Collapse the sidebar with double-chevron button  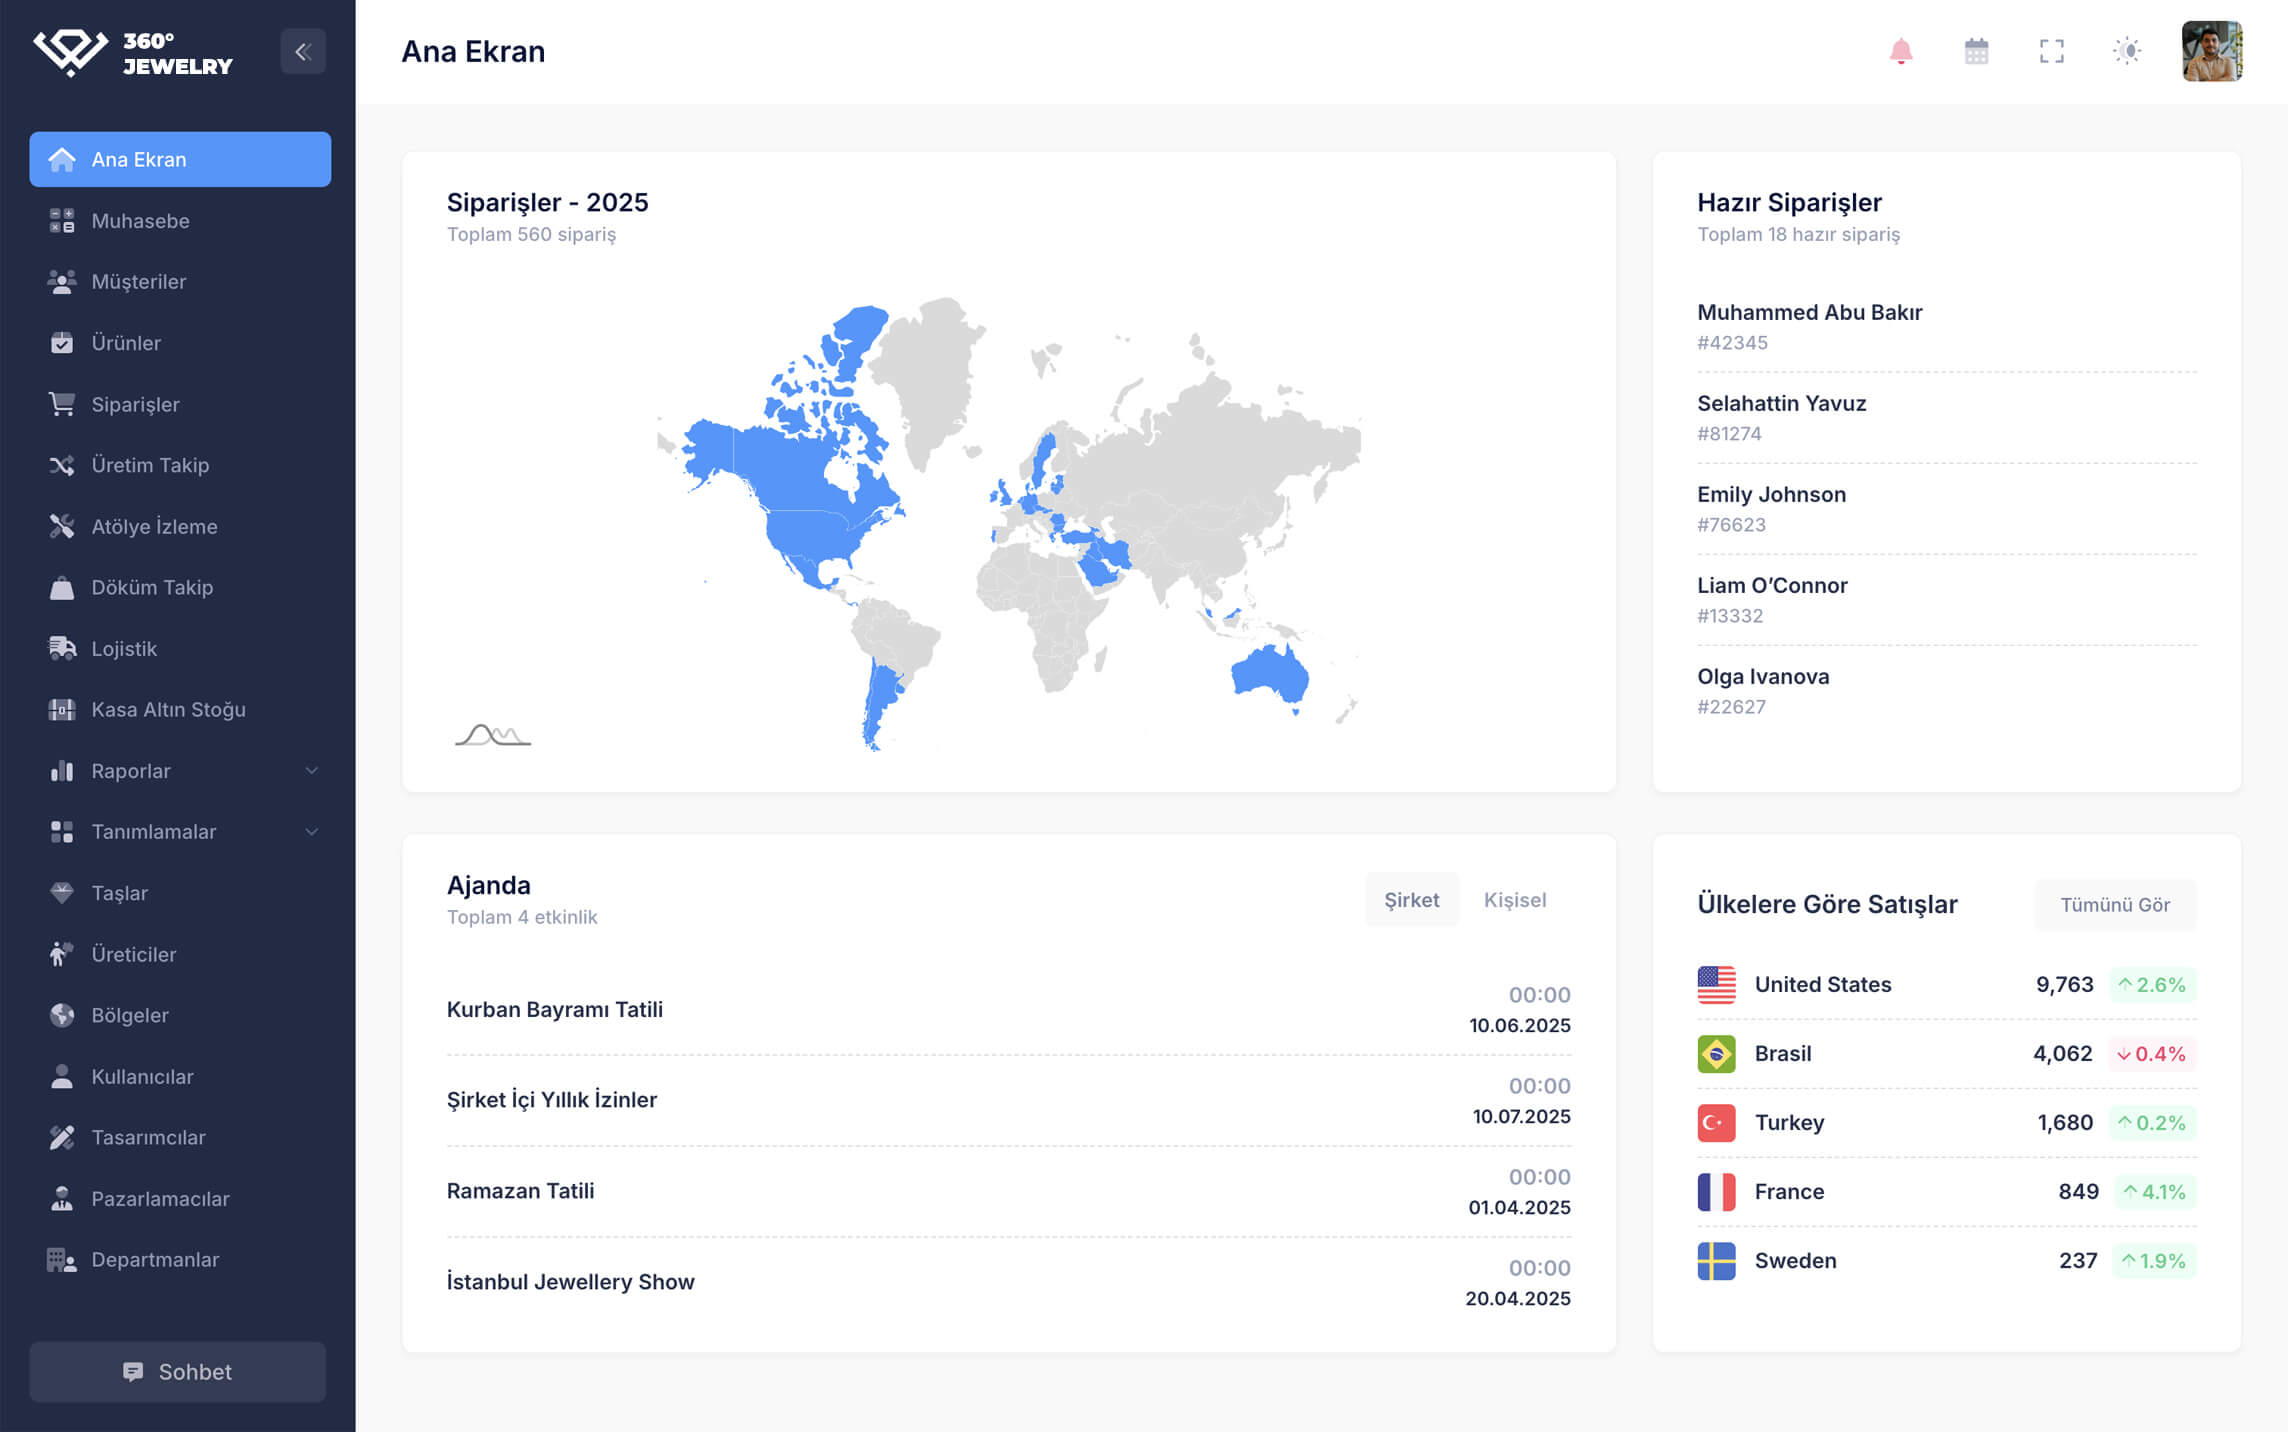coord(303,51)
